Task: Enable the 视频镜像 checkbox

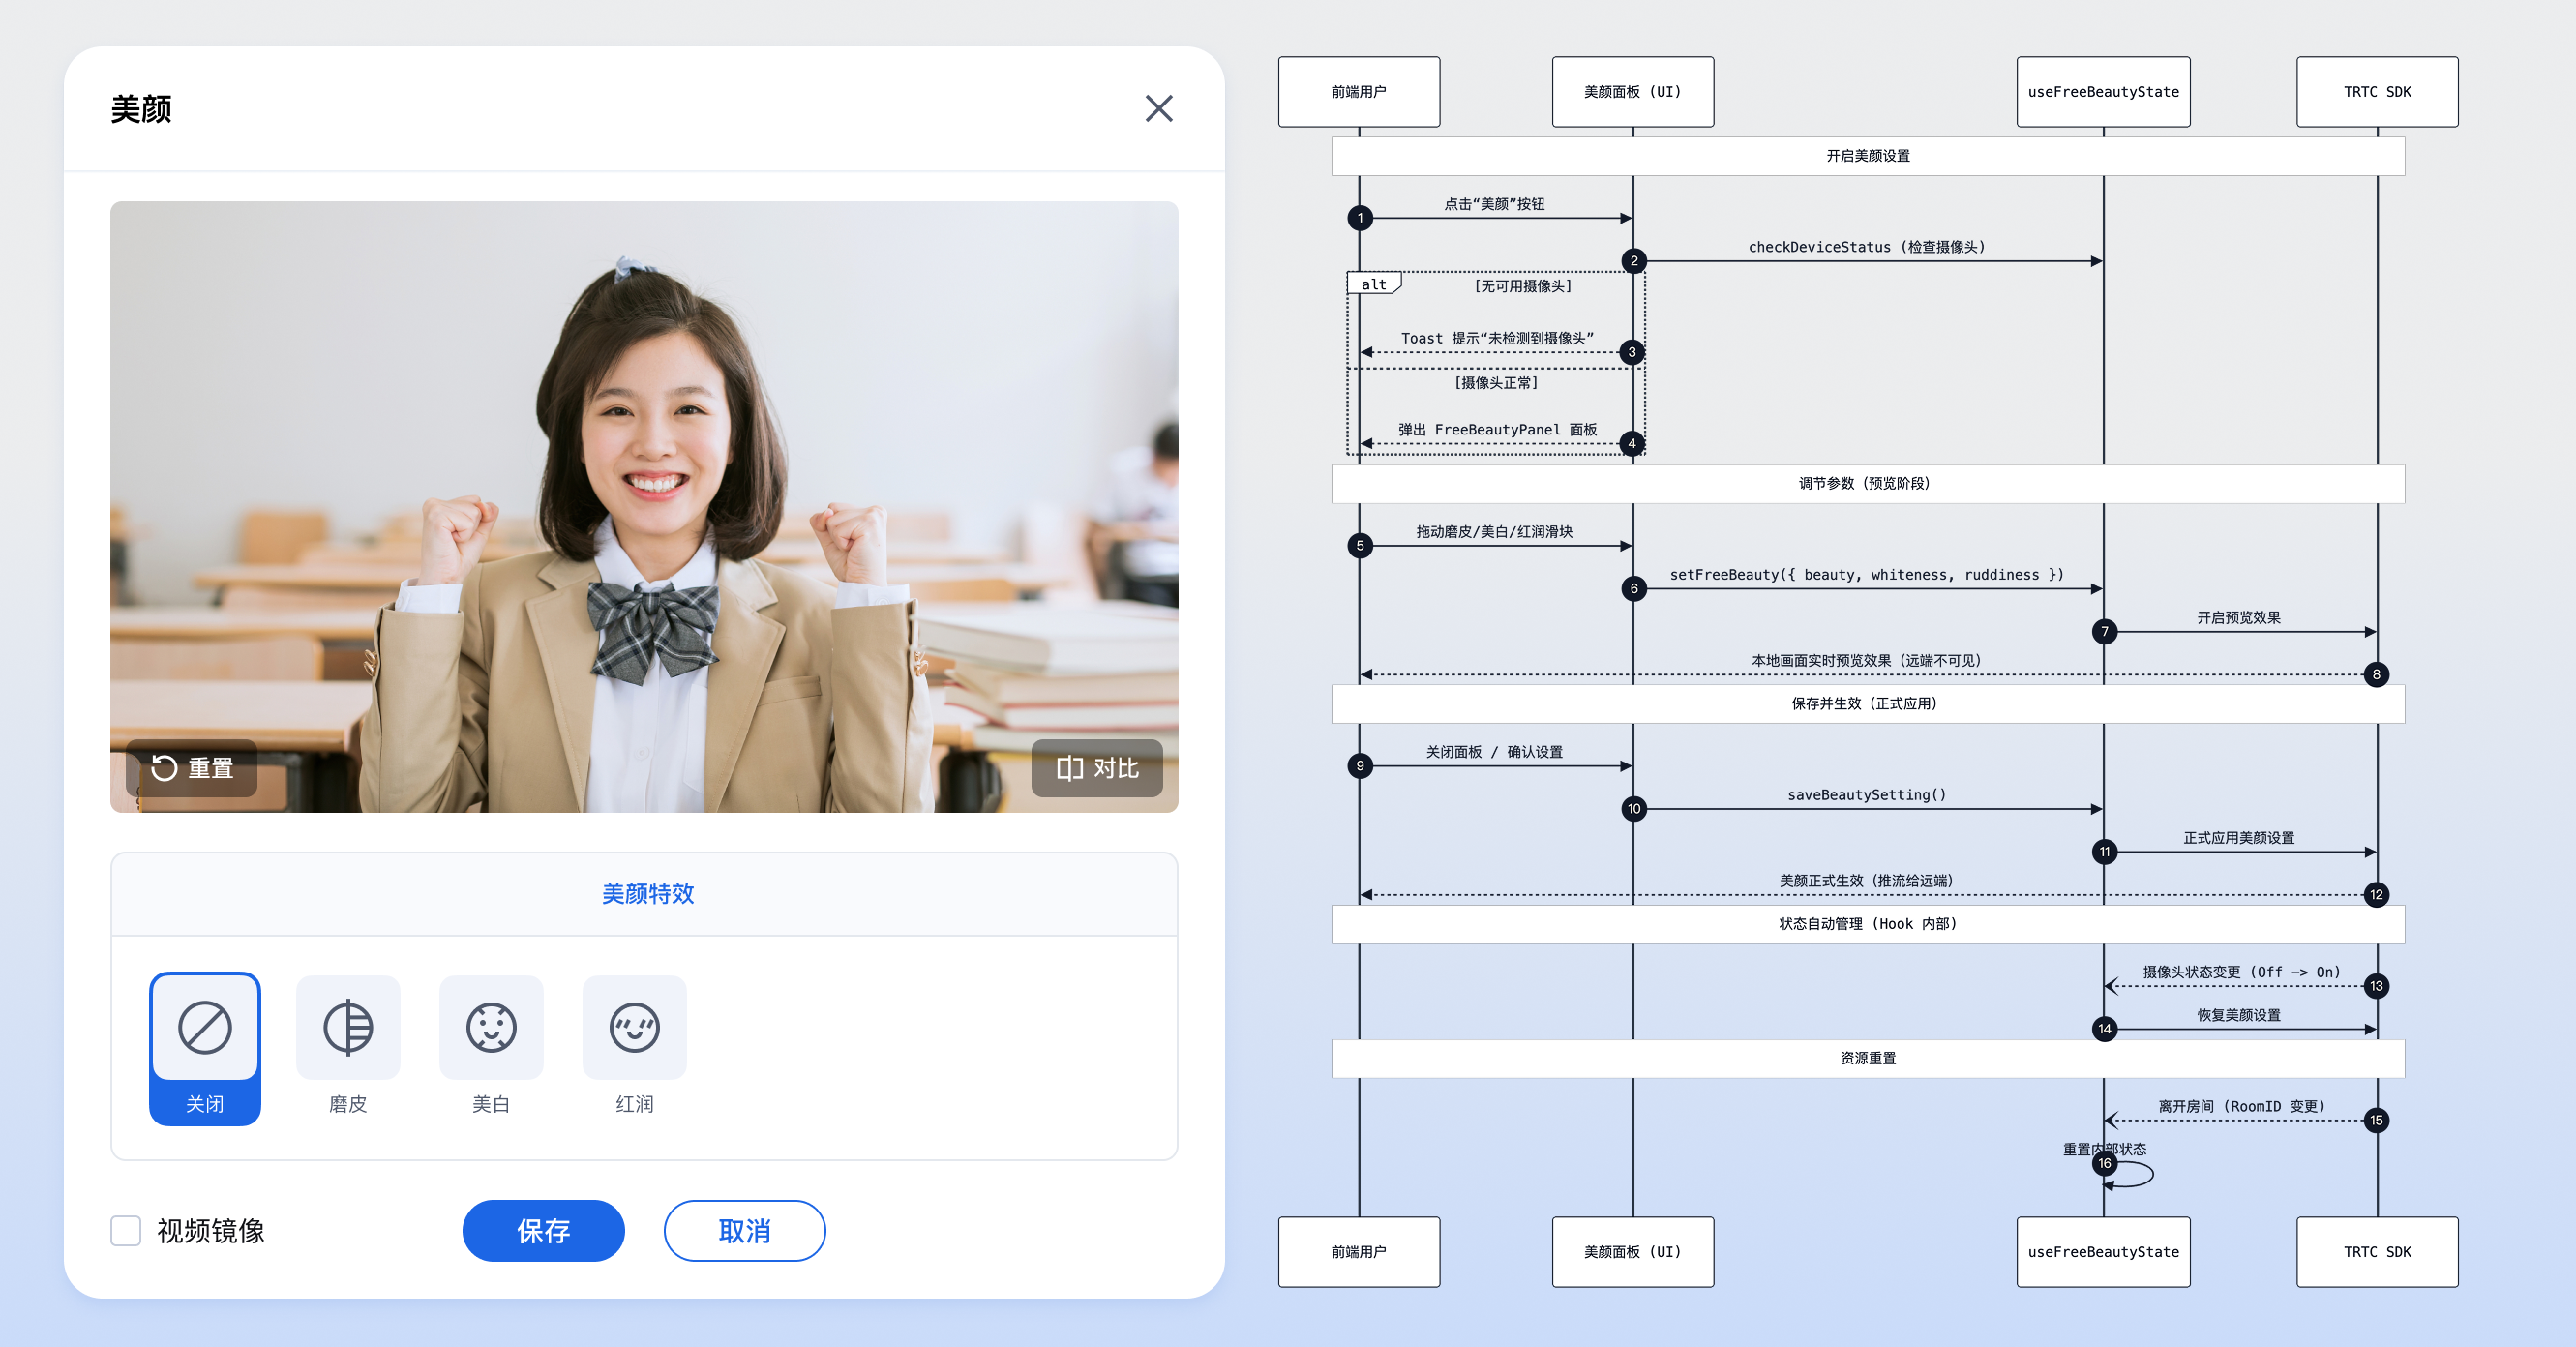Action: (126, 1231)
